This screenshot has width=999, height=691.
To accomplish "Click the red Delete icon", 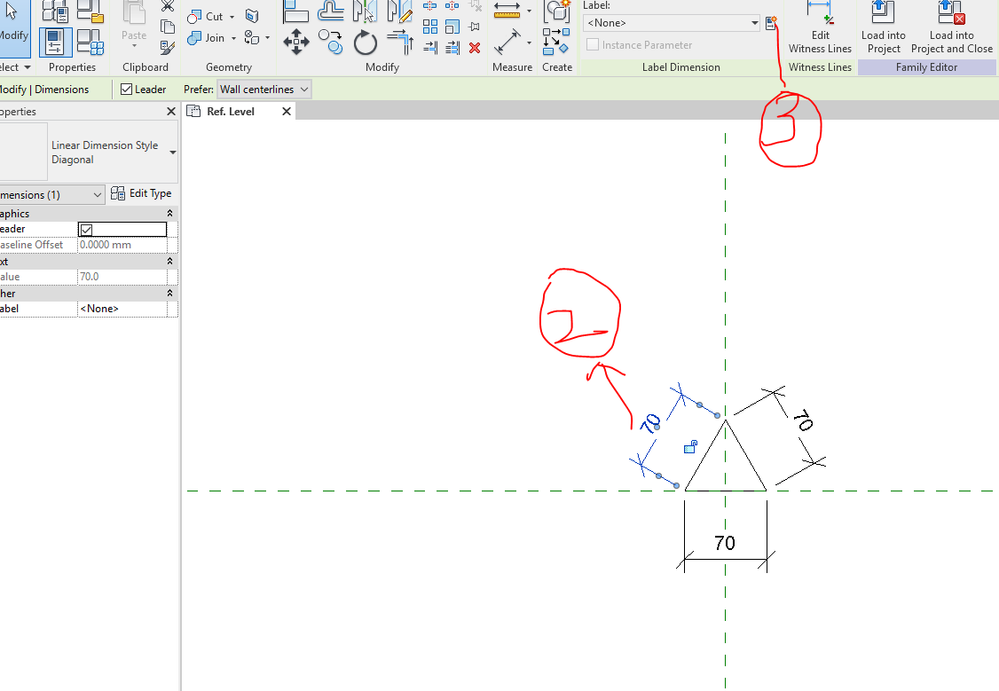I will (x=474, y=48).
